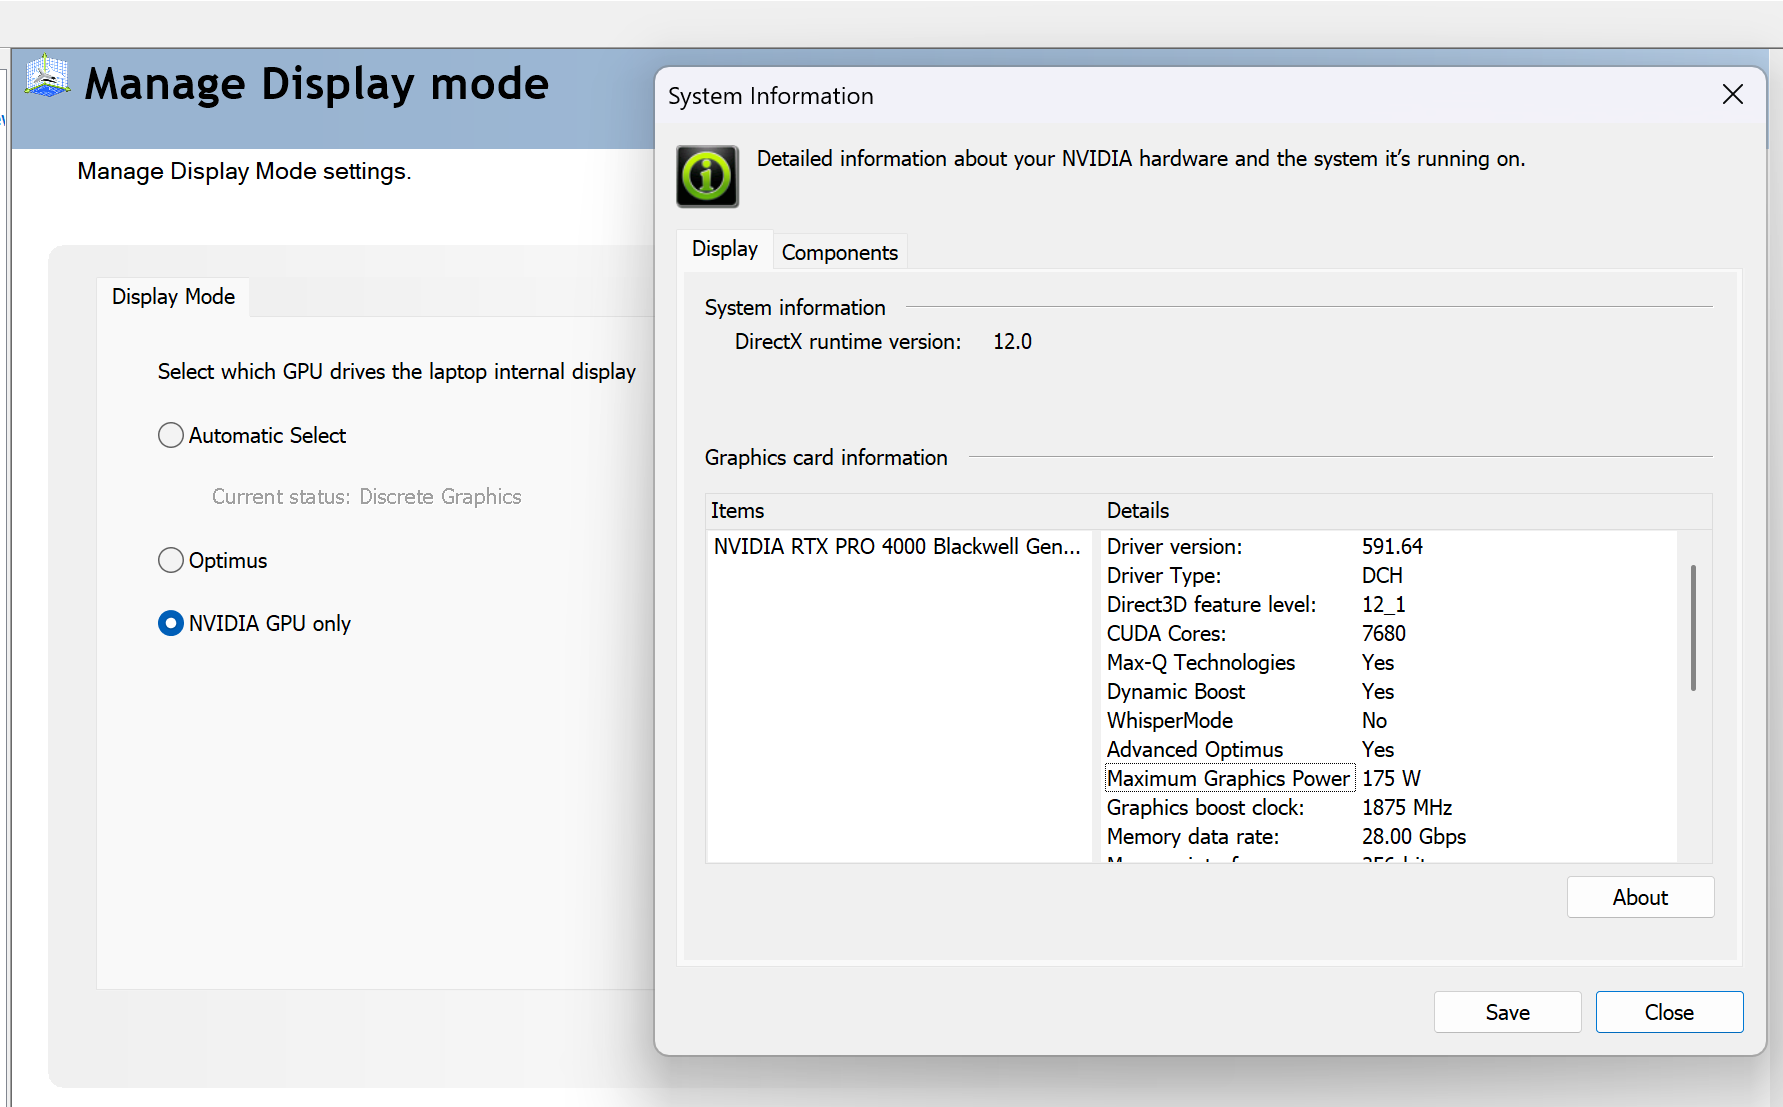The width and height of the screenshot is (1783, 1107).
Task: Click the Save button
Action: [1506, 1012]
